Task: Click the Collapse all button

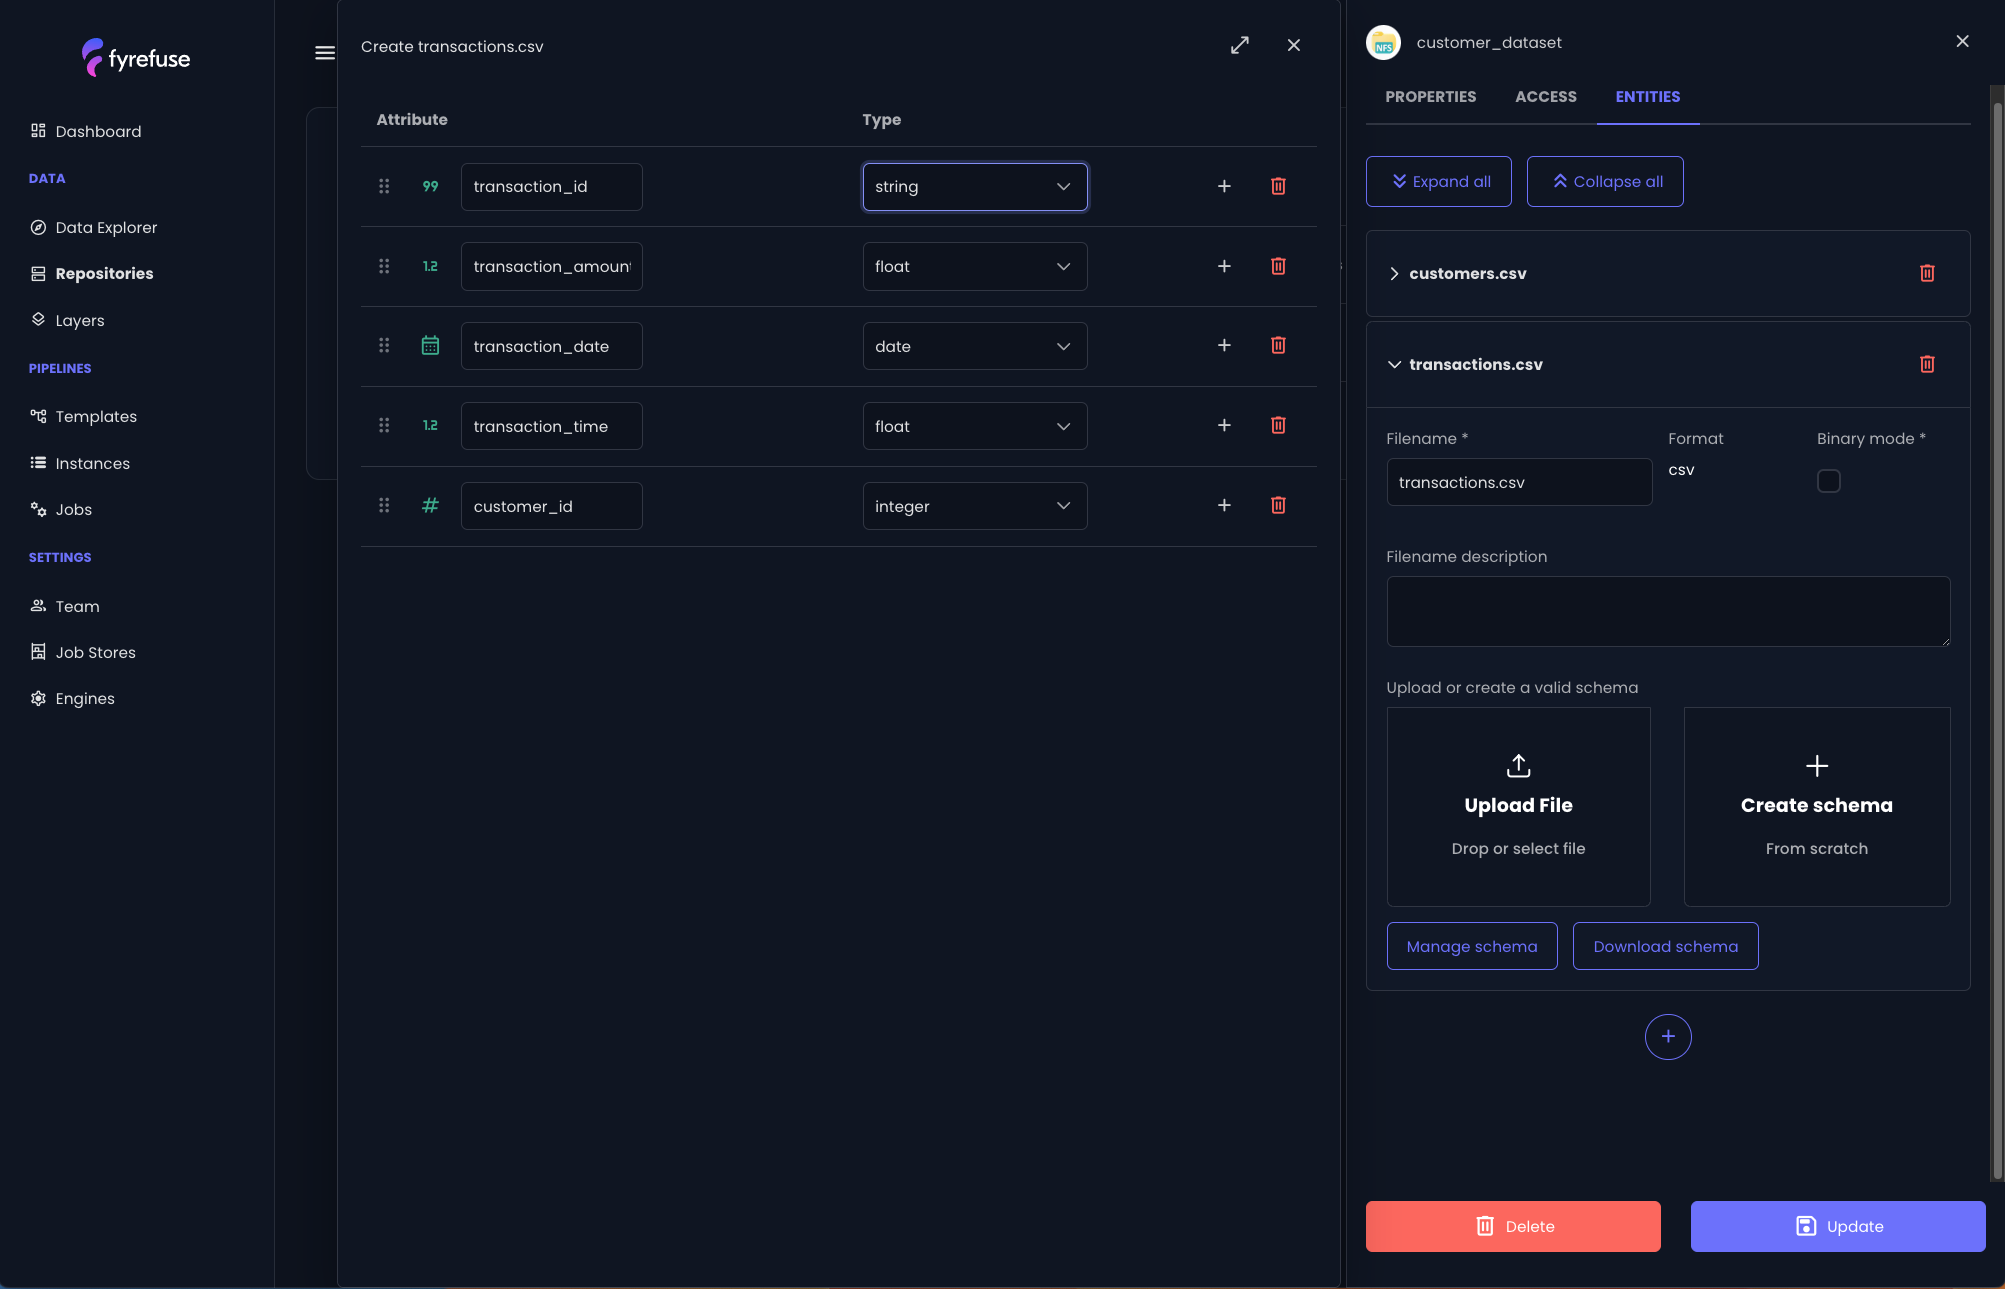Action: 1605,182
